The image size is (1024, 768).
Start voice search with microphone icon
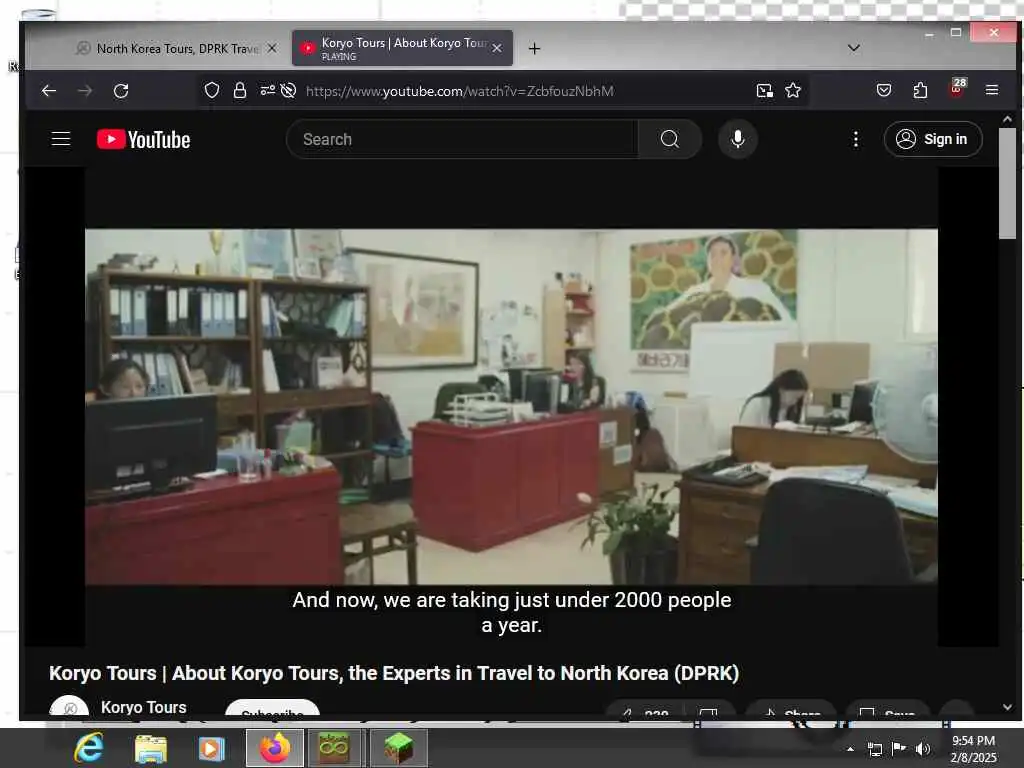(x=738, y=139)
